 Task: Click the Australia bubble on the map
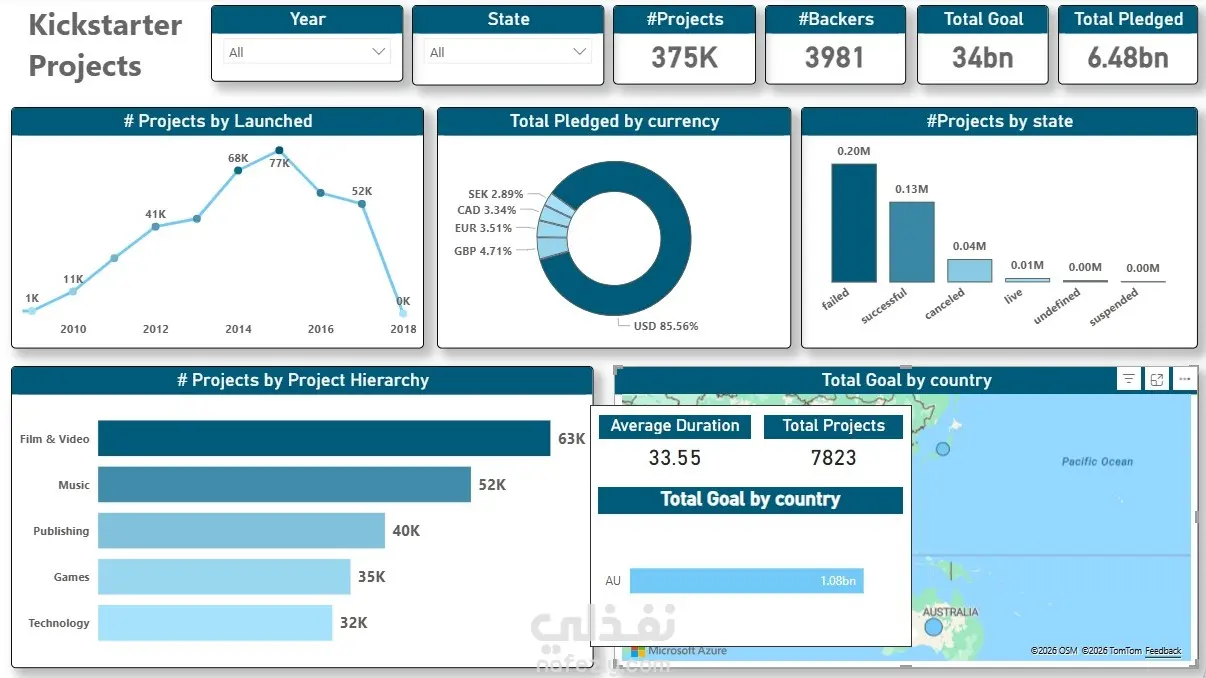click(x=934, y=627)
